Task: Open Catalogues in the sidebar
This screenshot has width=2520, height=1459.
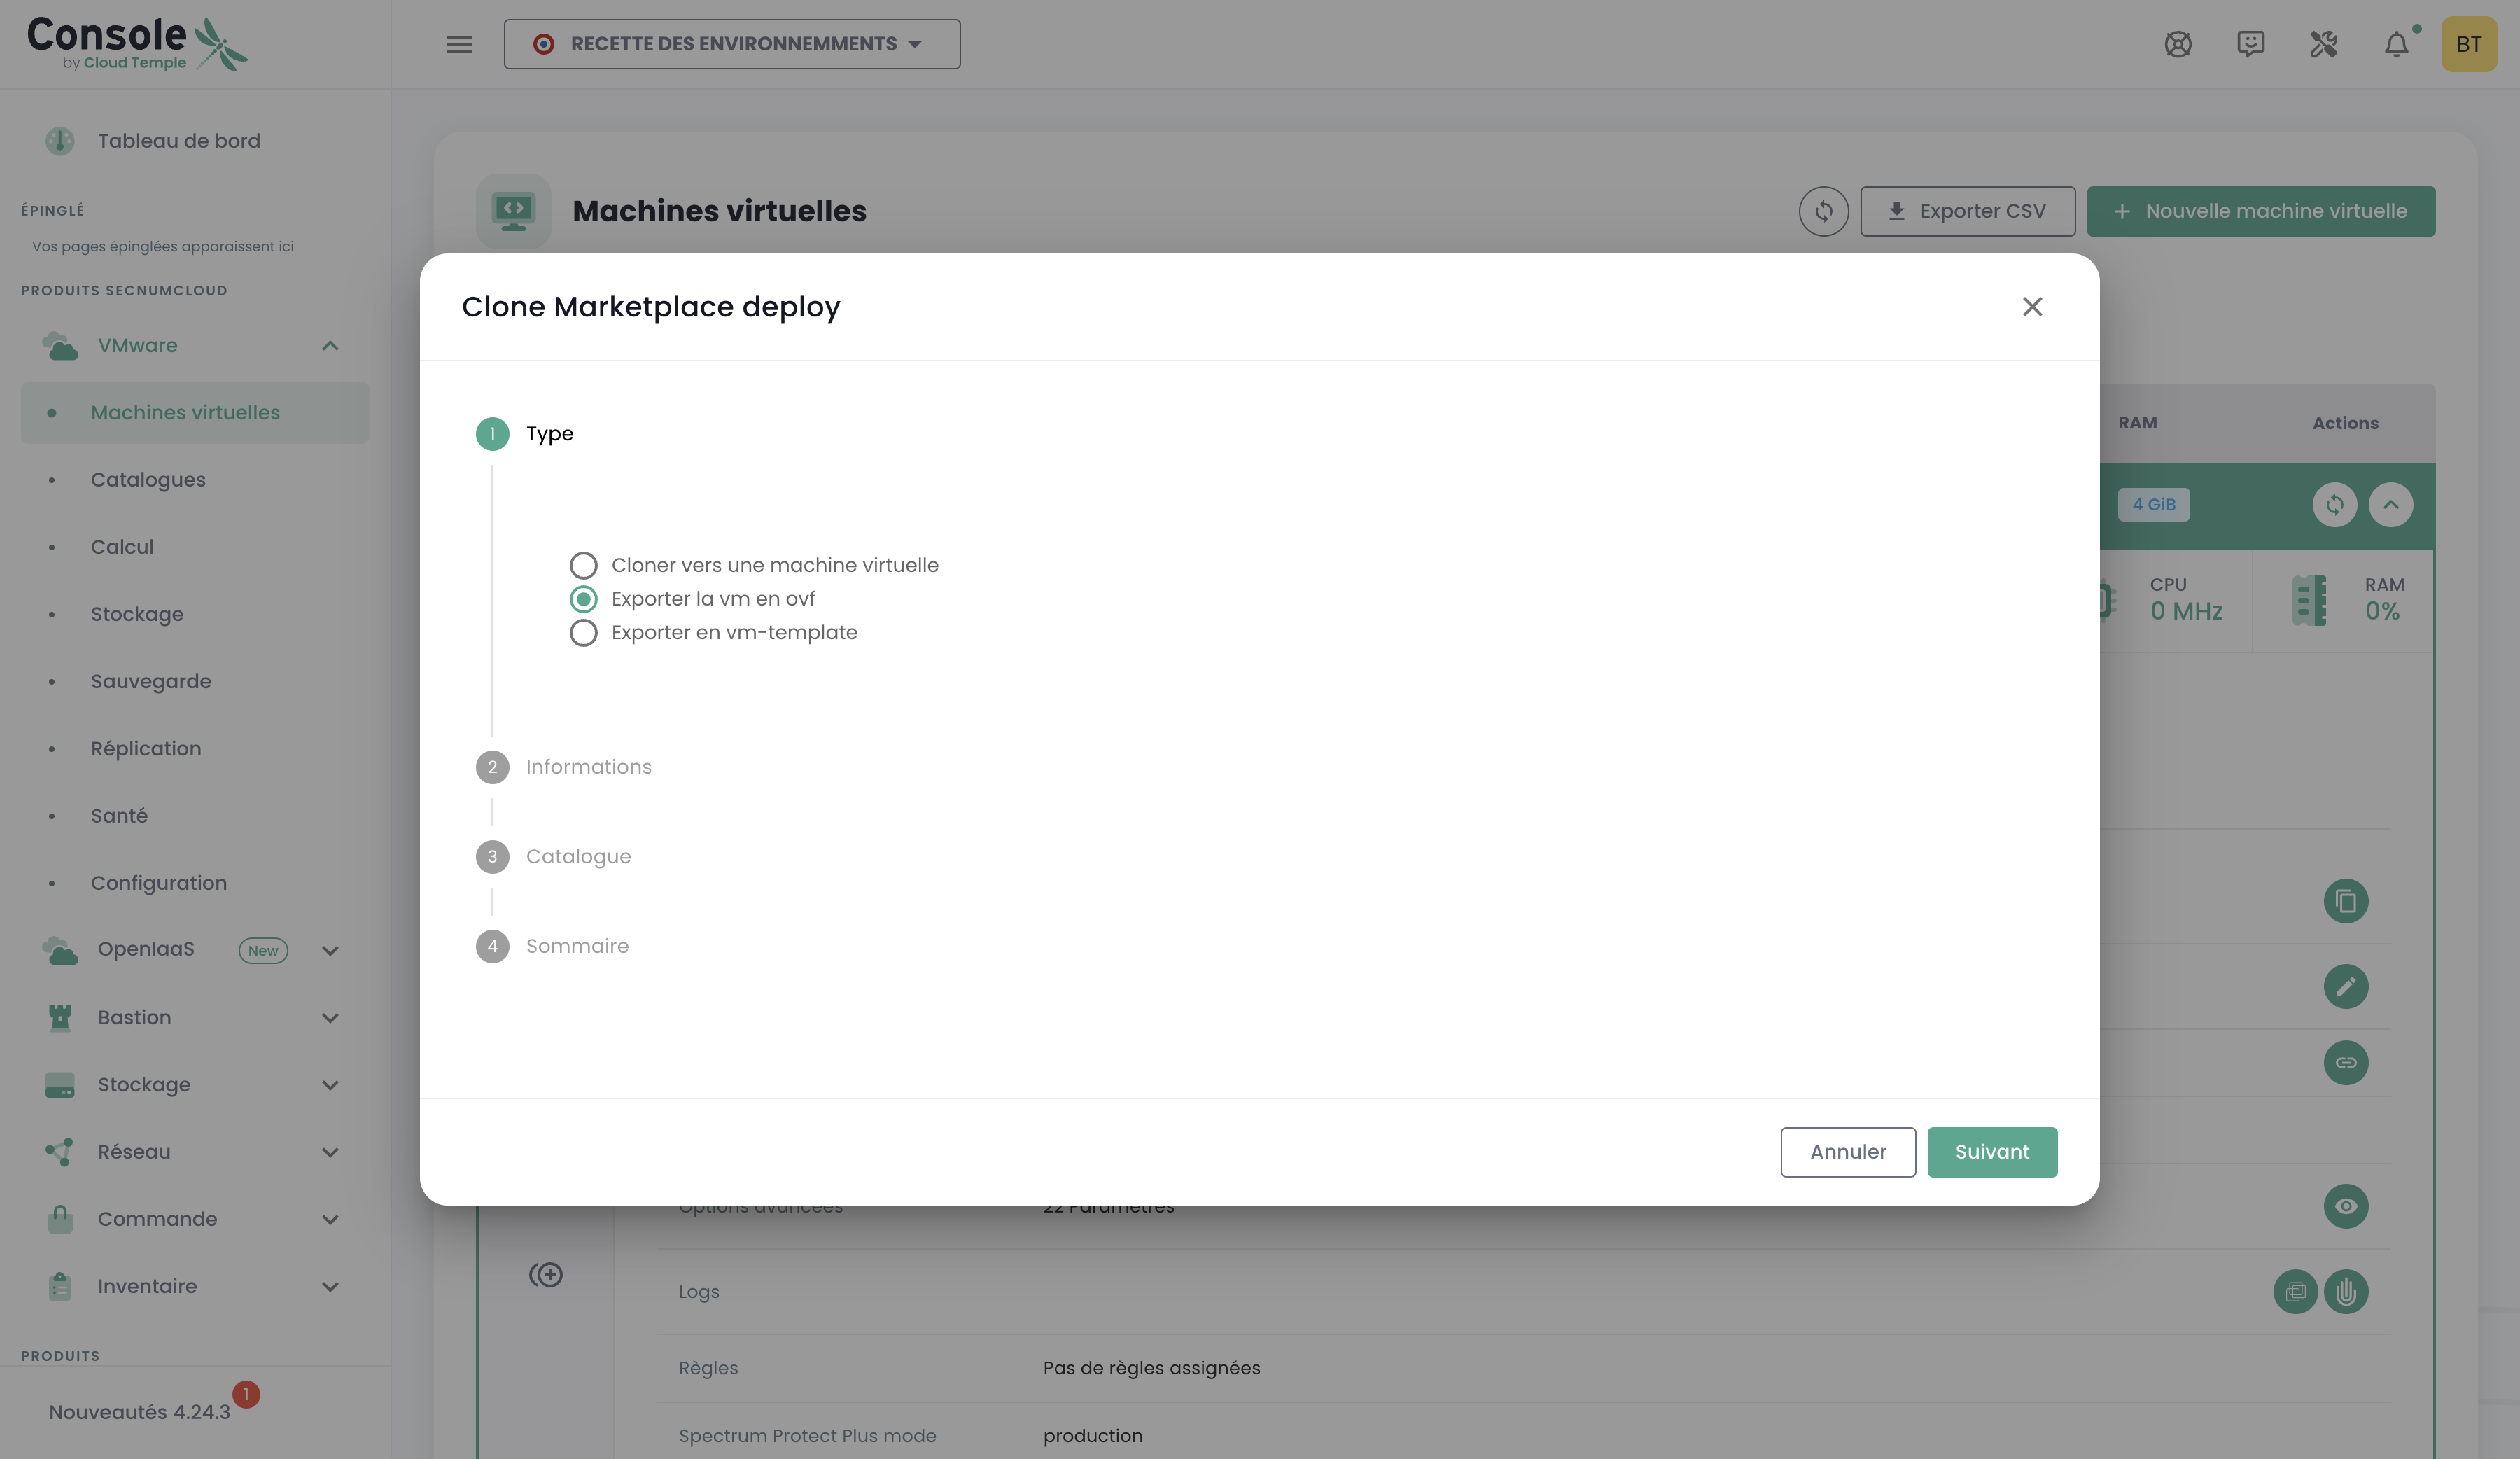Action: click(x=148, y=480)
